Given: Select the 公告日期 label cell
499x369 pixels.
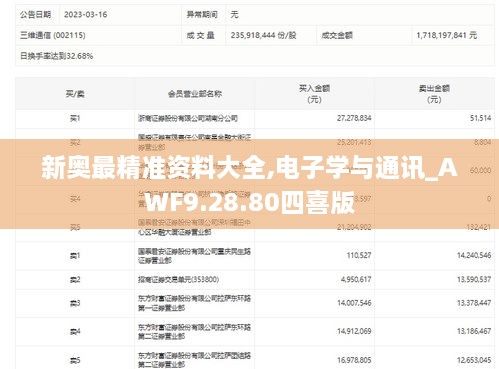Looking at the screenshot, I should click(35, 15).
